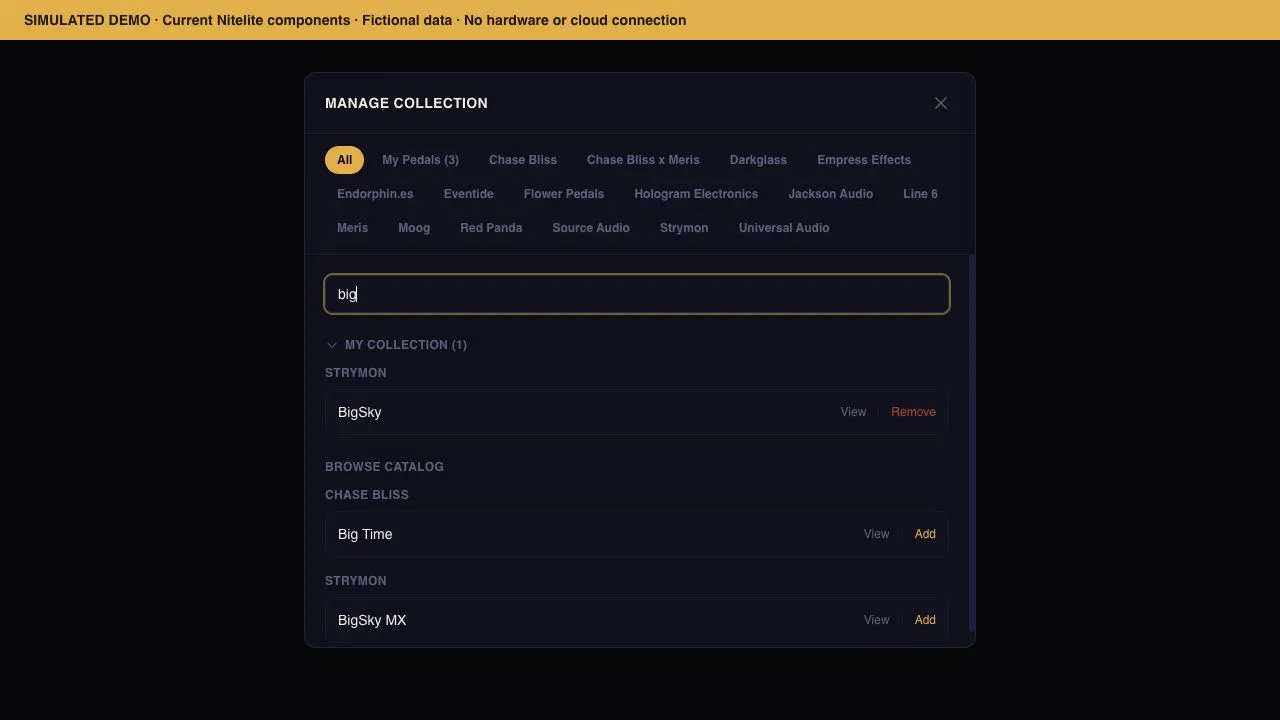
Task: Filter by Empress Effects brand
Action: tap(864, 160)
